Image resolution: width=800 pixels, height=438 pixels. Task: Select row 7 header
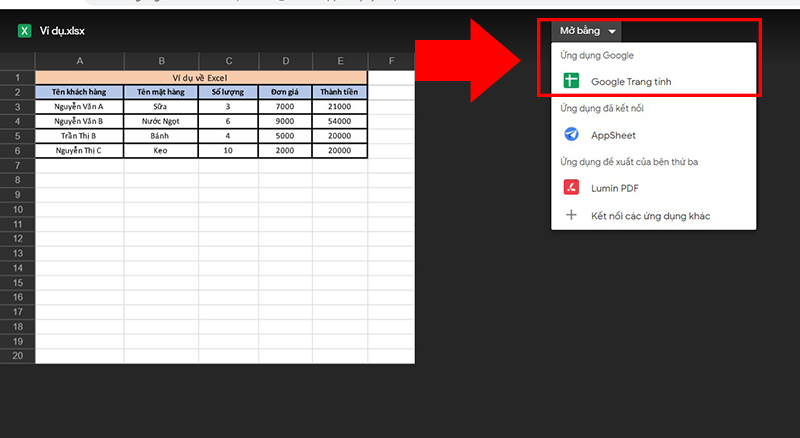point(17,165)
